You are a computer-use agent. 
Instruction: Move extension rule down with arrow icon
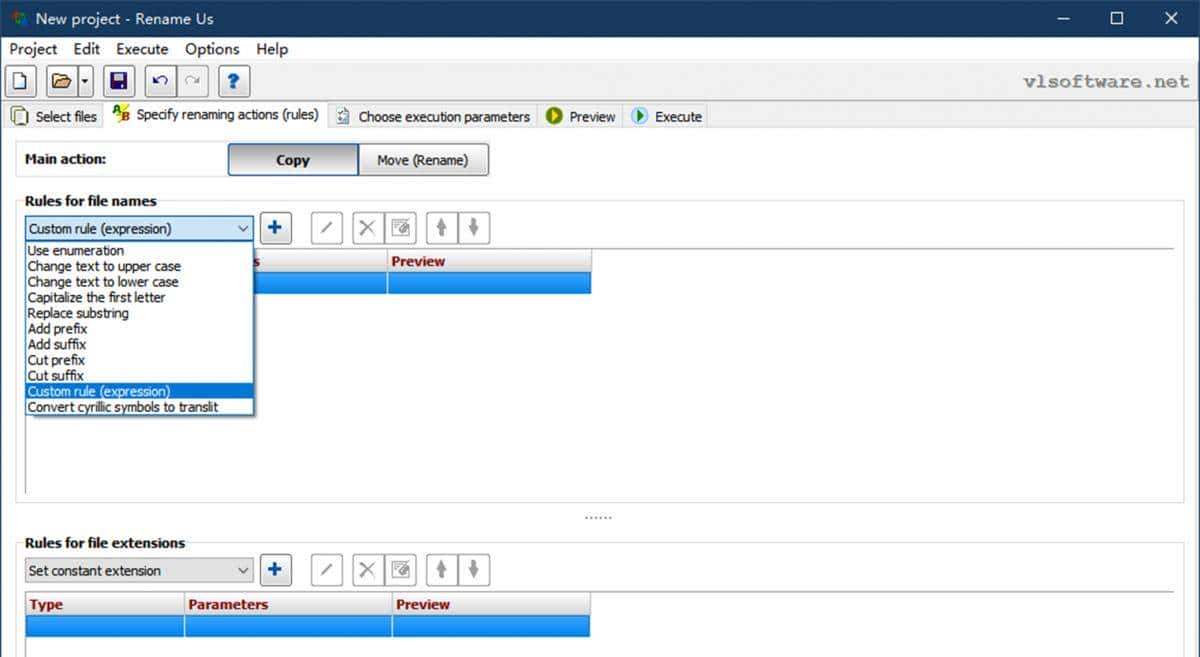coord(473,570)
